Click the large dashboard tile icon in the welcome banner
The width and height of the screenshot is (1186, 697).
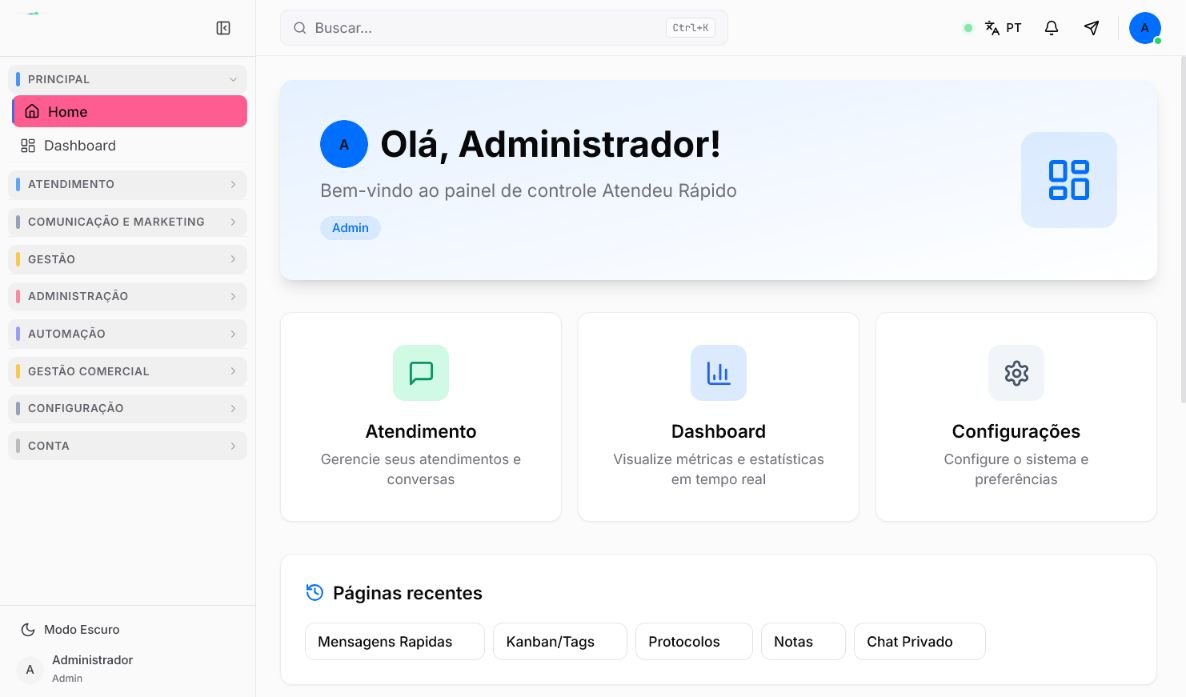pos(1069,180)
